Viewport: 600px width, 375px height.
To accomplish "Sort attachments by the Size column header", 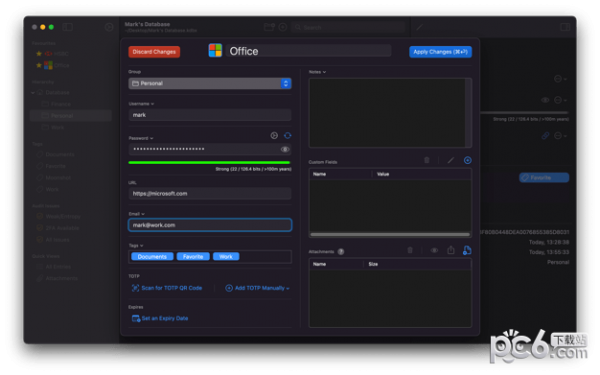I will click(x=417, y=264).
